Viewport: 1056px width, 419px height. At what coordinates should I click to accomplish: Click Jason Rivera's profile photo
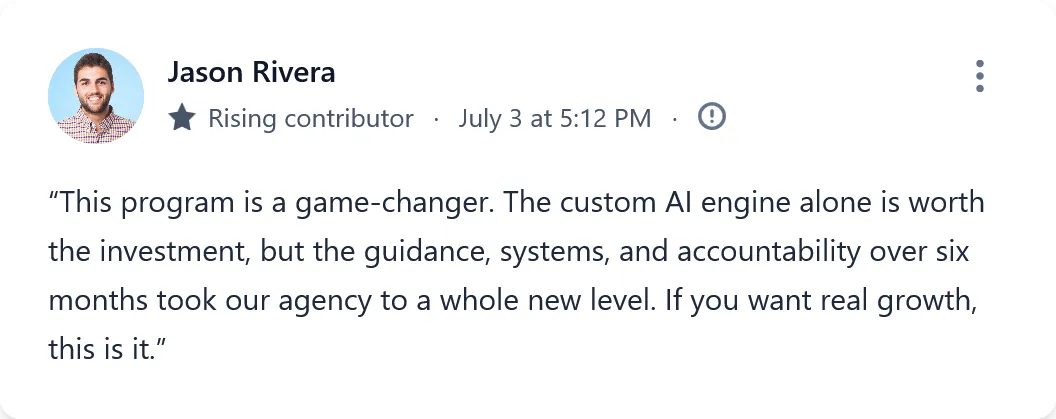96,96
